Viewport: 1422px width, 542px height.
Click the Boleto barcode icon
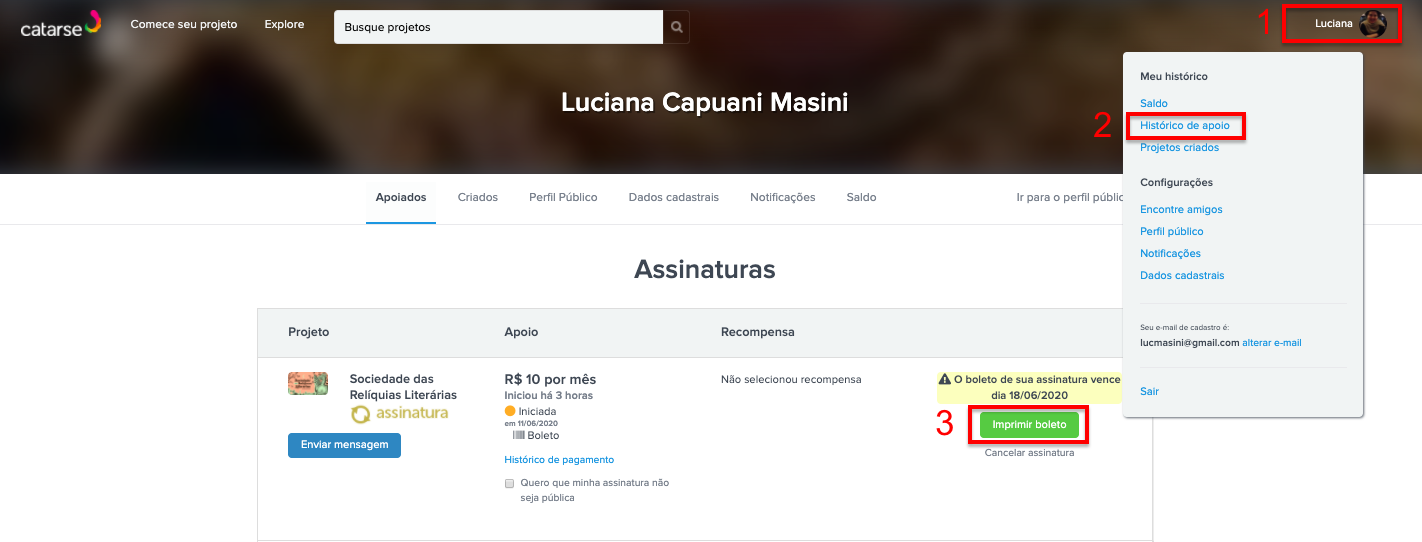coord(519,435)
